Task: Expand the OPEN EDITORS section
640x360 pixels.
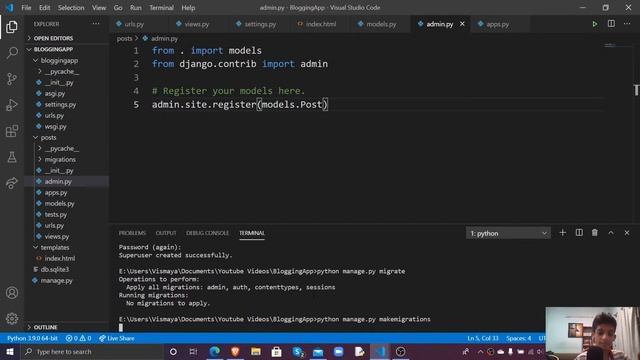Action: [53, 38]
